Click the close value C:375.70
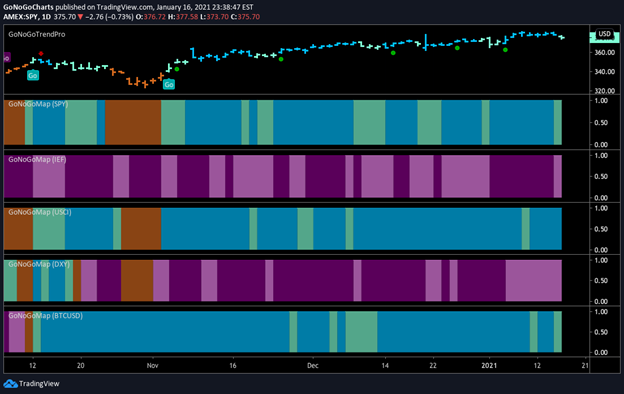Screen dimensions: 624x394 (x=245, y=17)
